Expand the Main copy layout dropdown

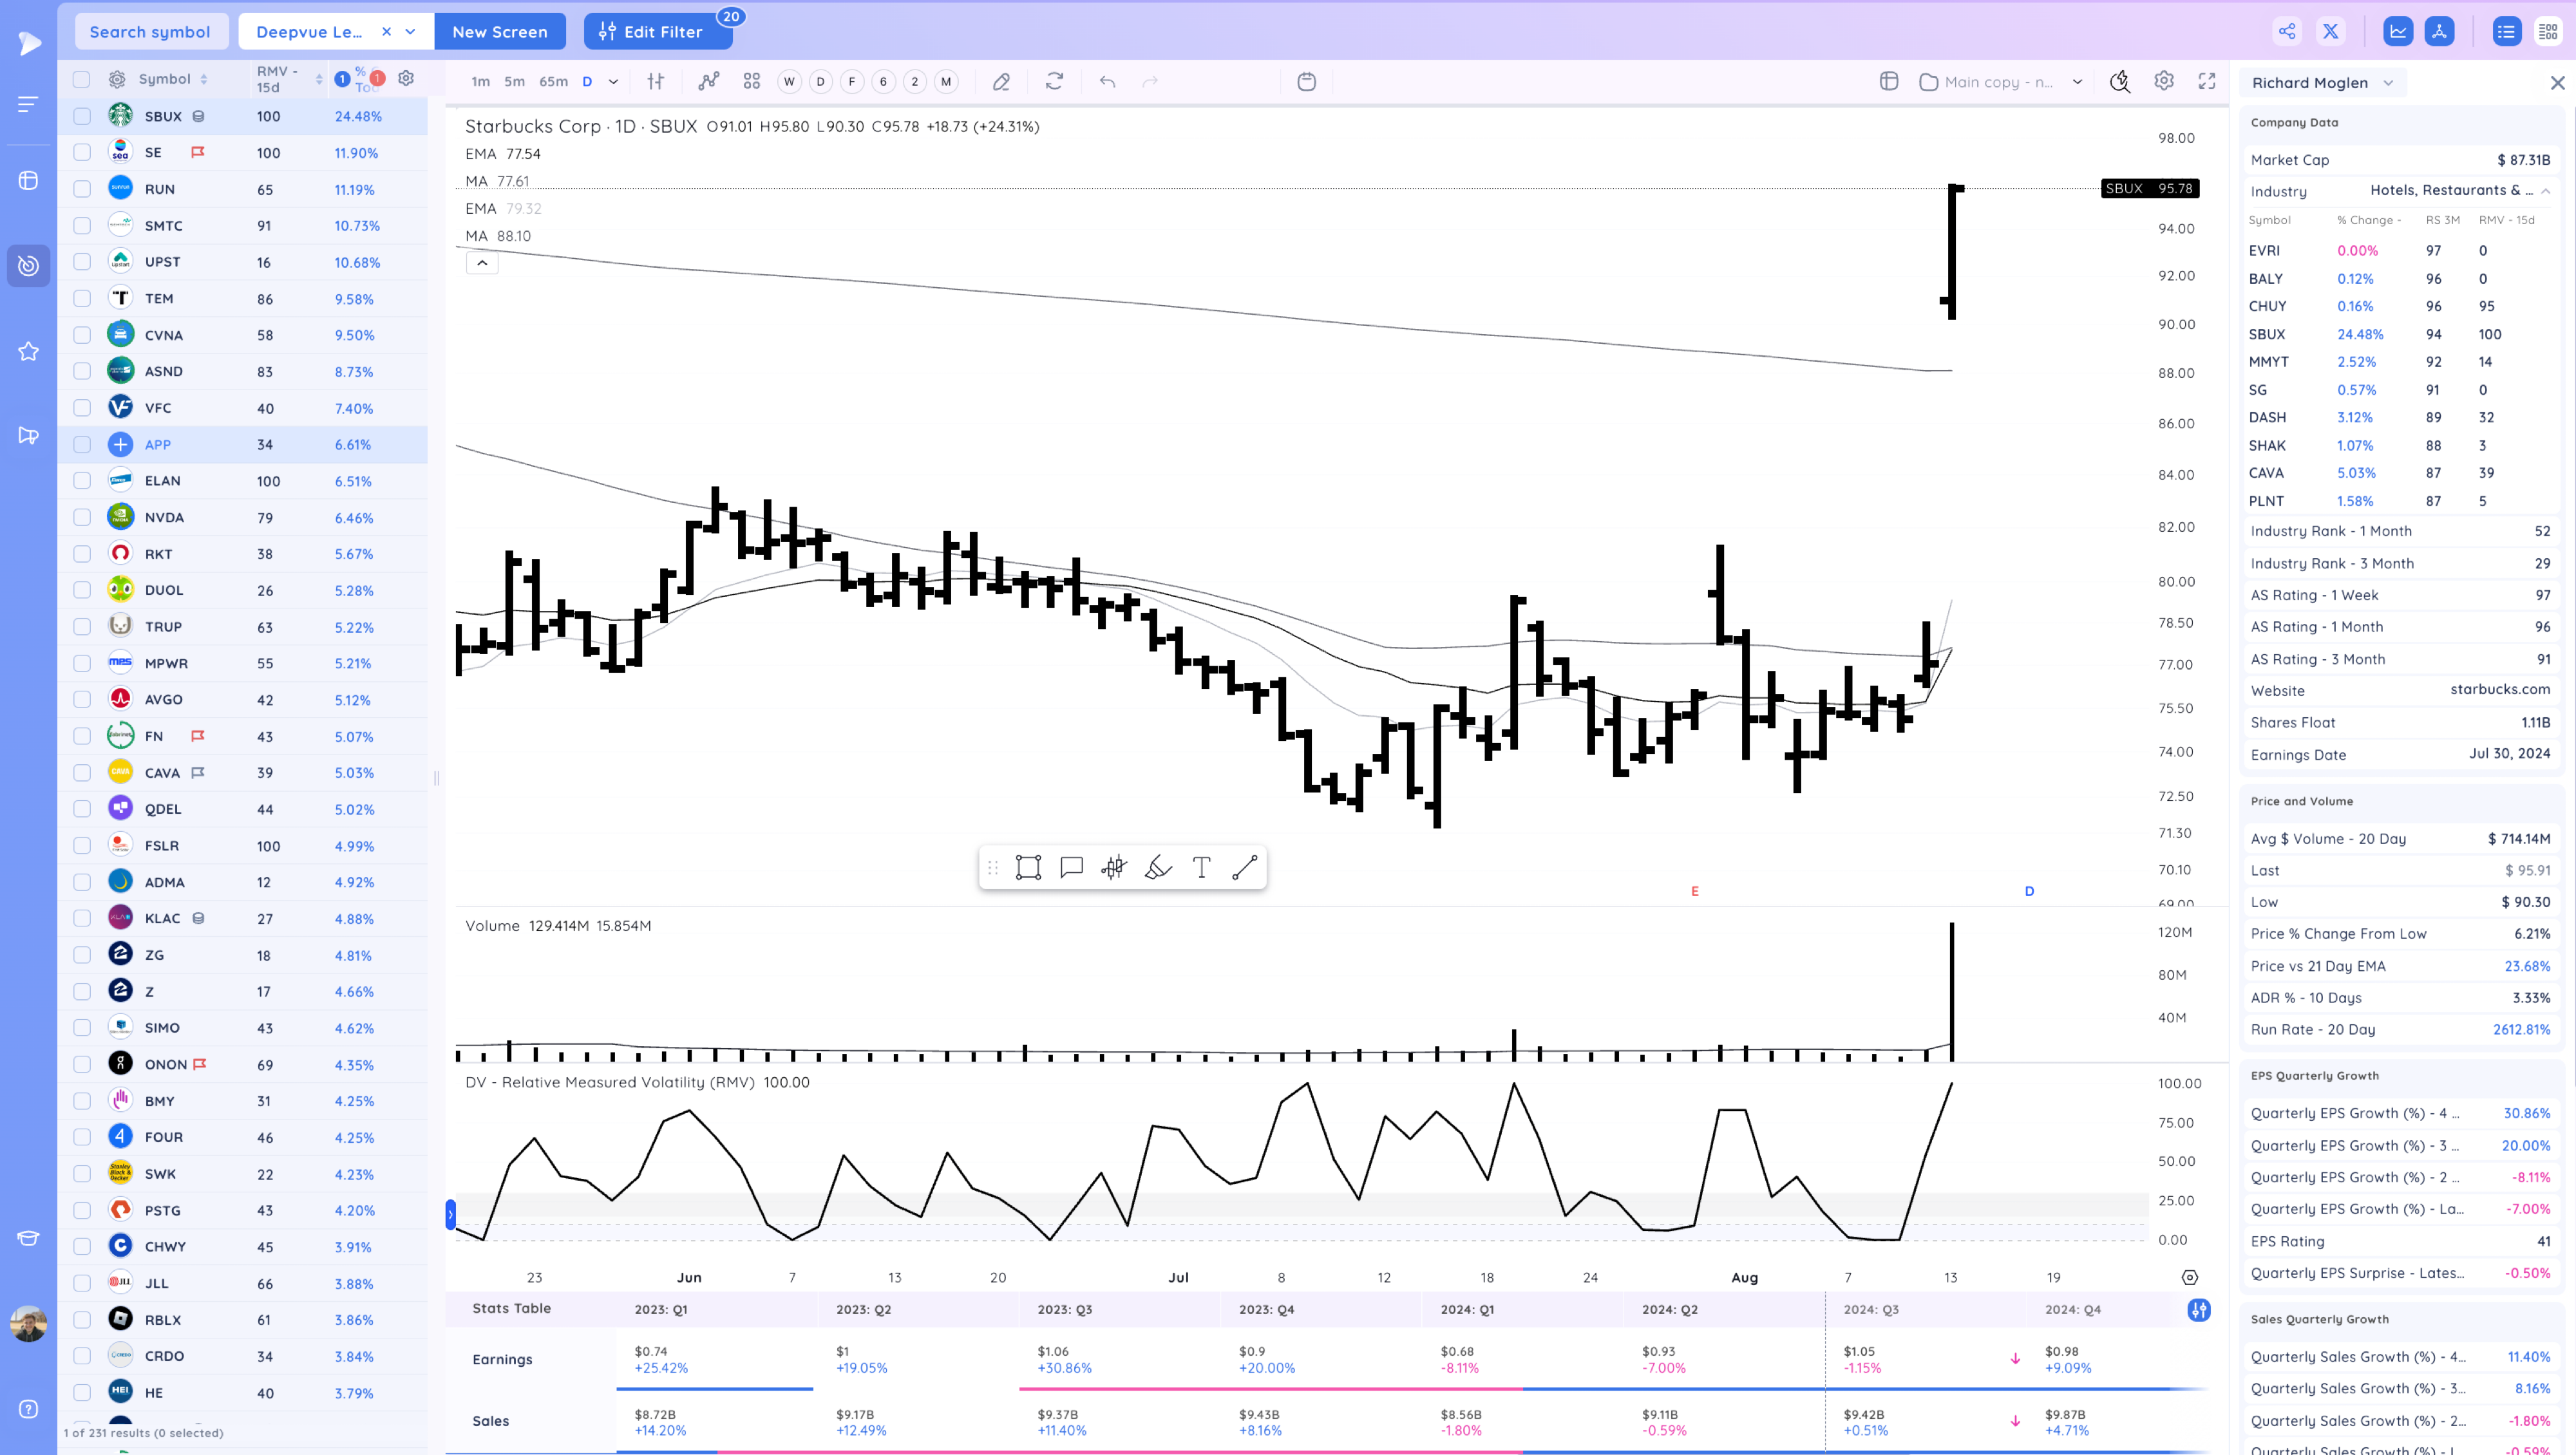pyautogui.click(x=2077, y=82)
